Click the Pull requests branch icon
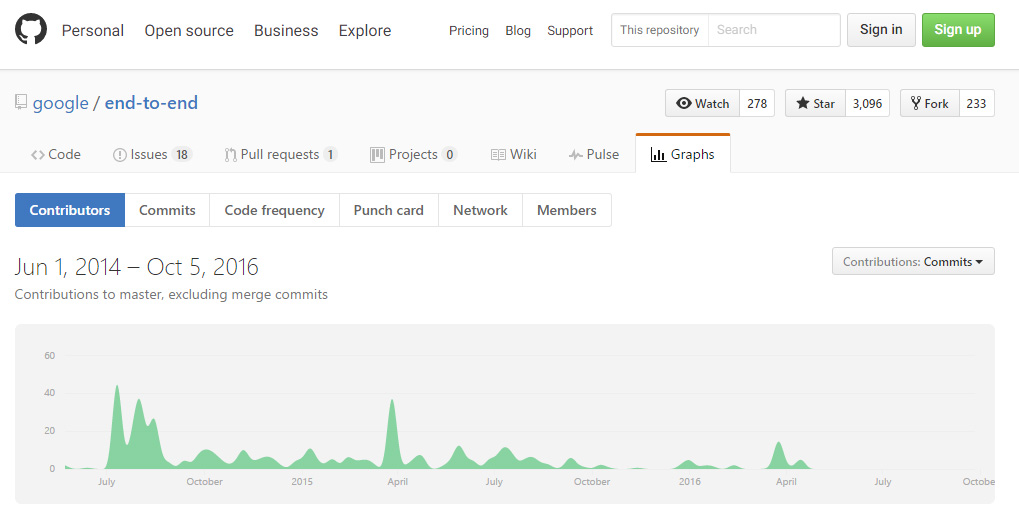The height and width of the screenshot is (523, 1019). [231, 155]
